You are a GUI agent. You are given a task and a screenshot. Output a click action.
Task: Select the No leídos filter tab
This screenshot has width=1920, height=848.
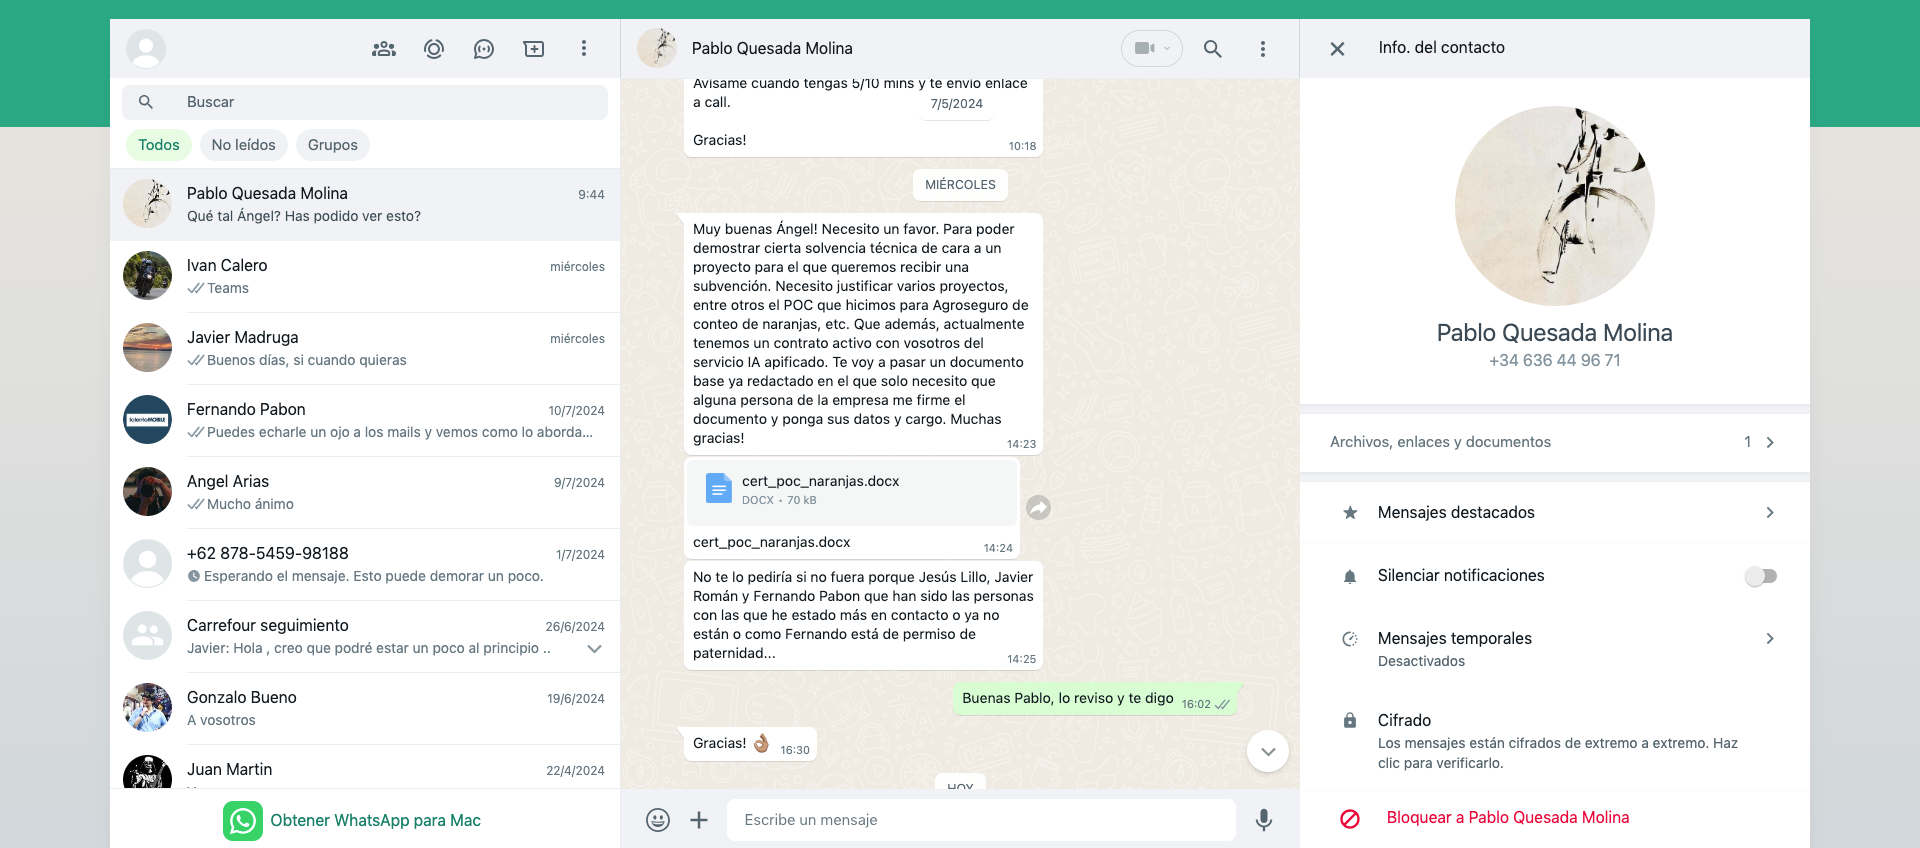(x=243, y=145)
